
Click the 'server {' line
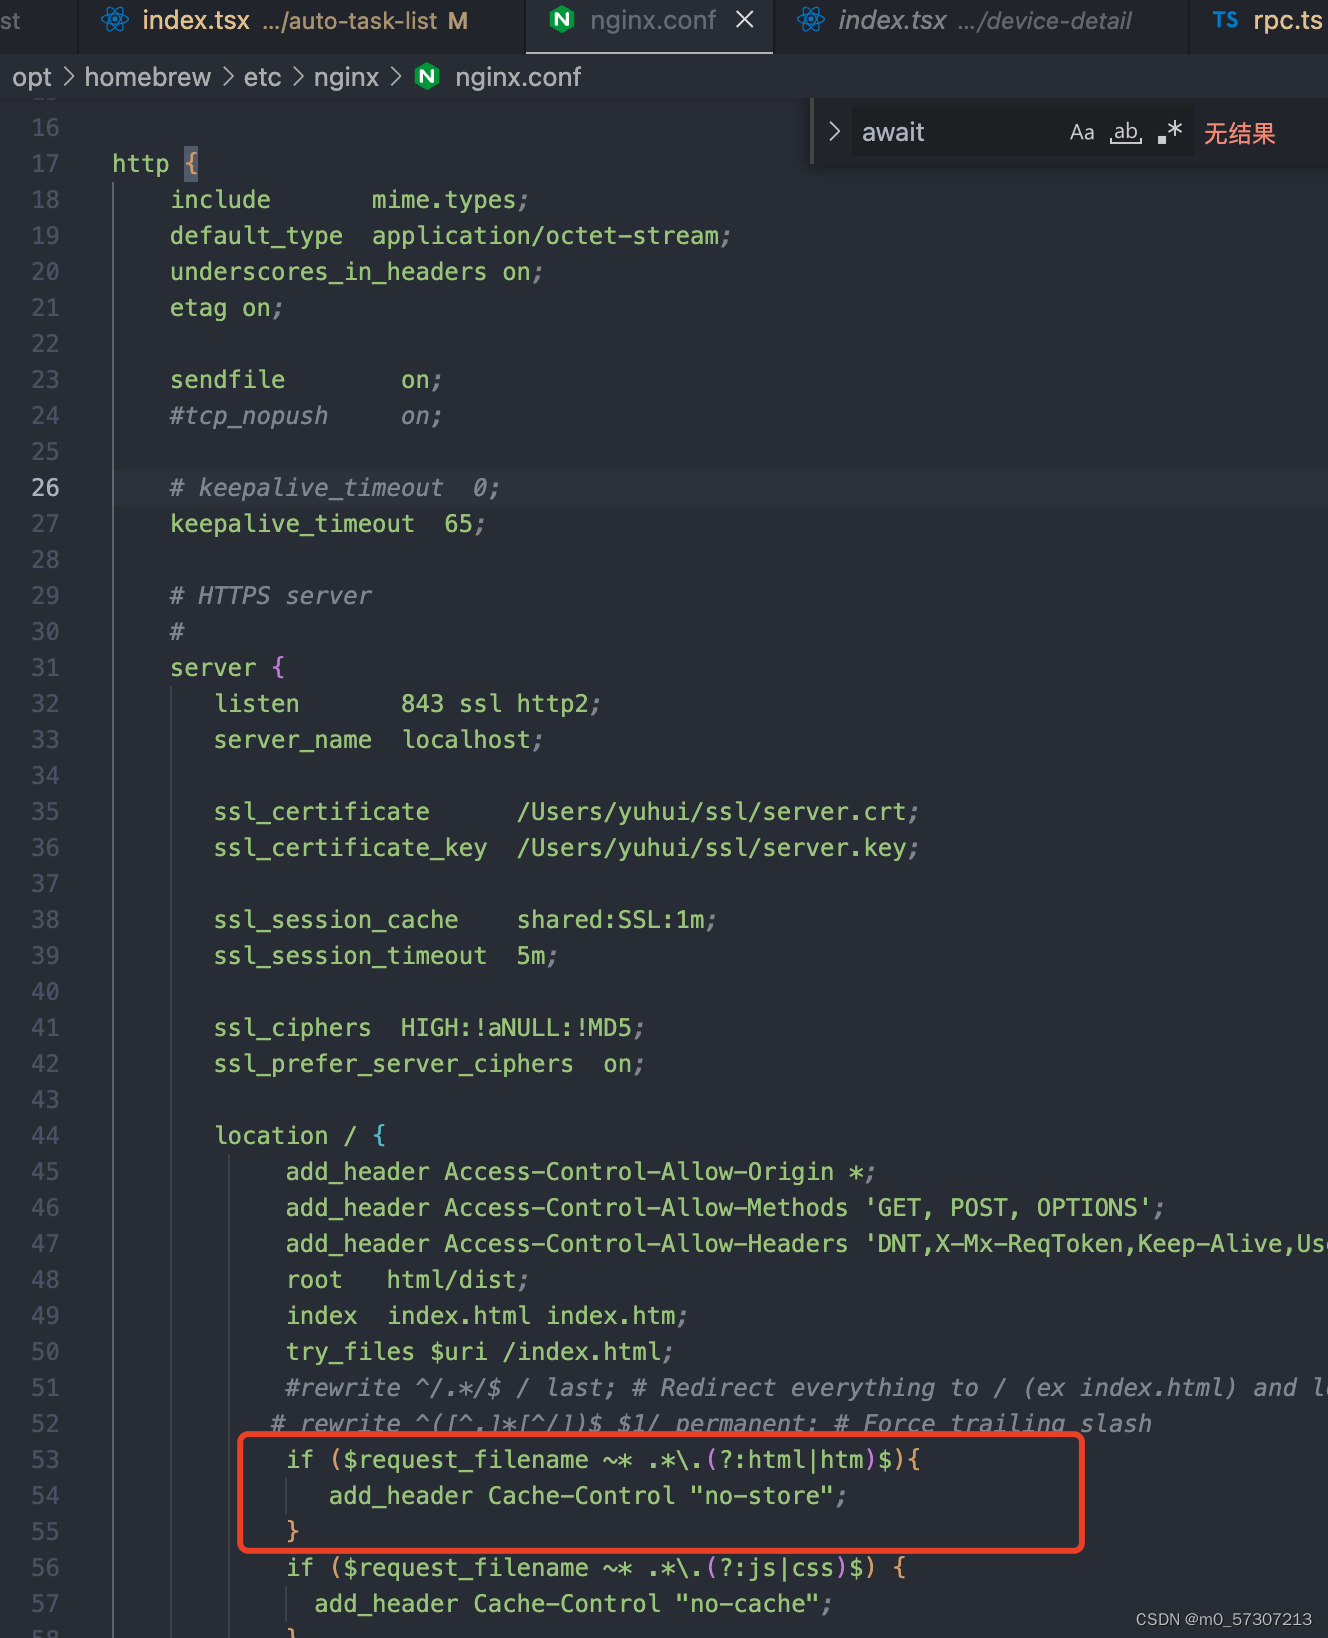tap(227, 668)
